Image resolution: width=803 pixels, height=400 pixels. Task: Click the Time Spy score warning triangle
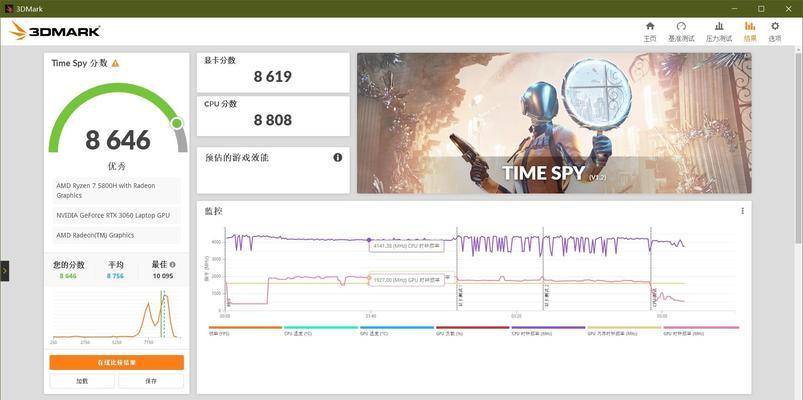[x=115, y=63]
